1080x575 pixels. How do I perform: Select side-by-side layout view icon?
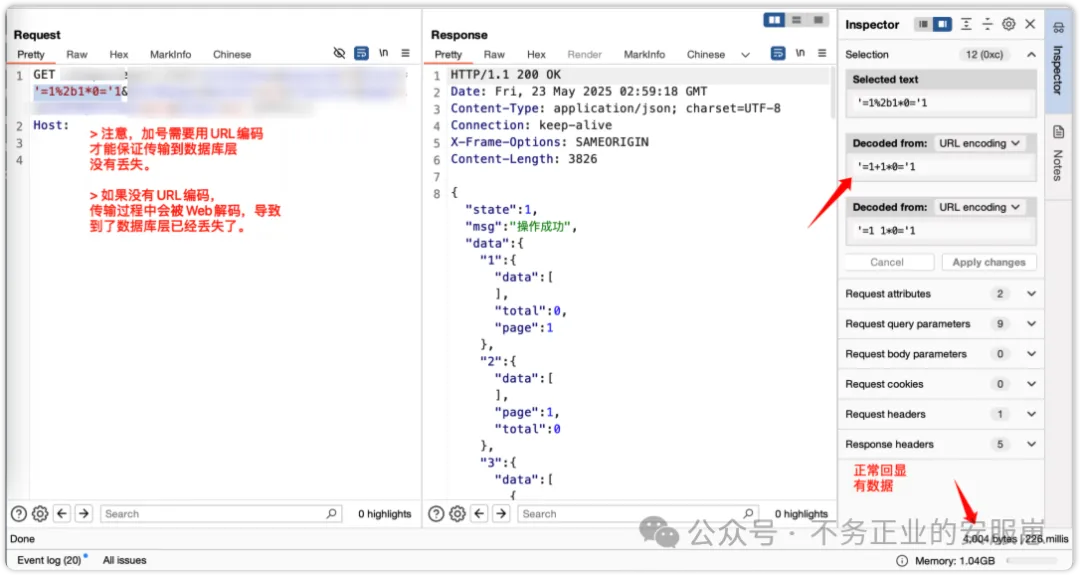click(774, 20)
